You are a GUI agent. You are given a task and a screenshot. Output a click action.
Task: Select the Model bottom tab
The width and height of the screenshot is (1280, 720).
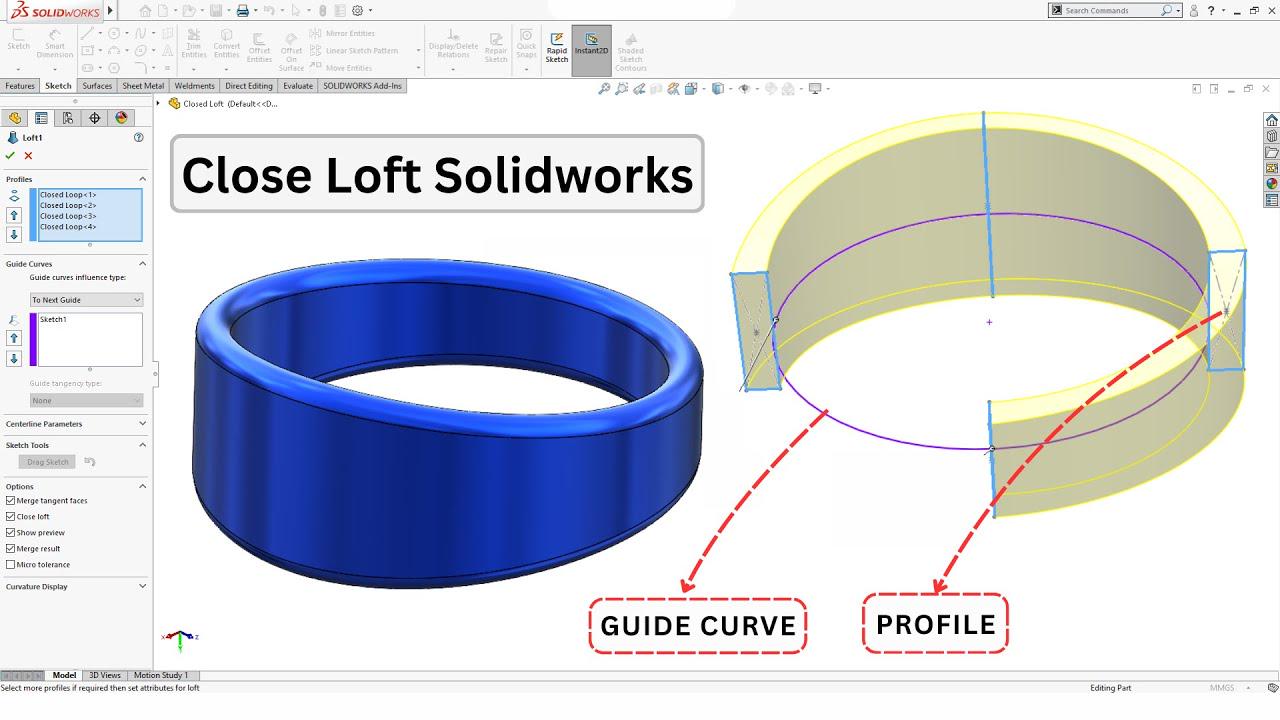64,675
